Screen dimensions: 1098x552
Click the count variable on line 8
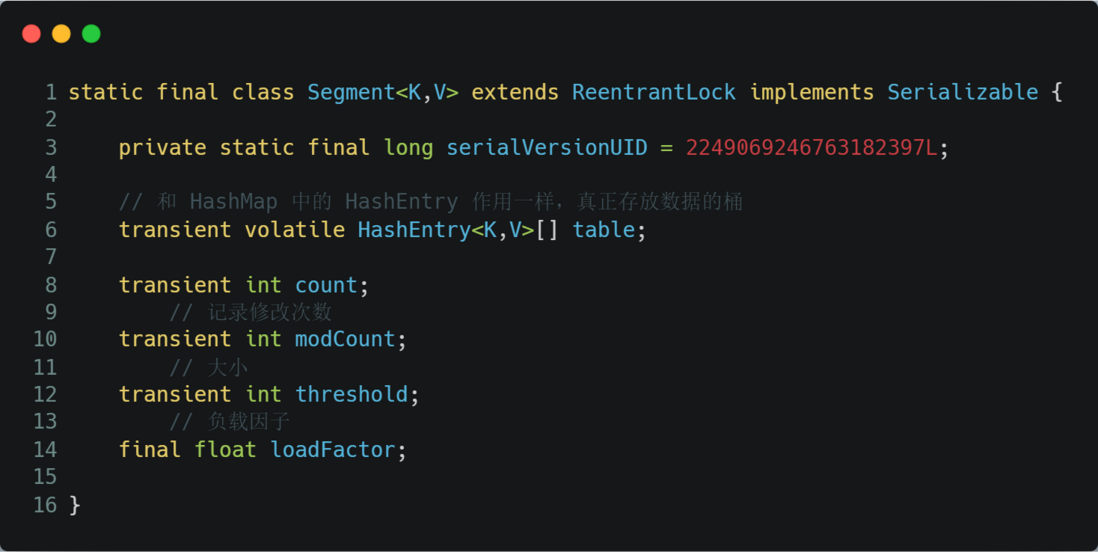326,285
